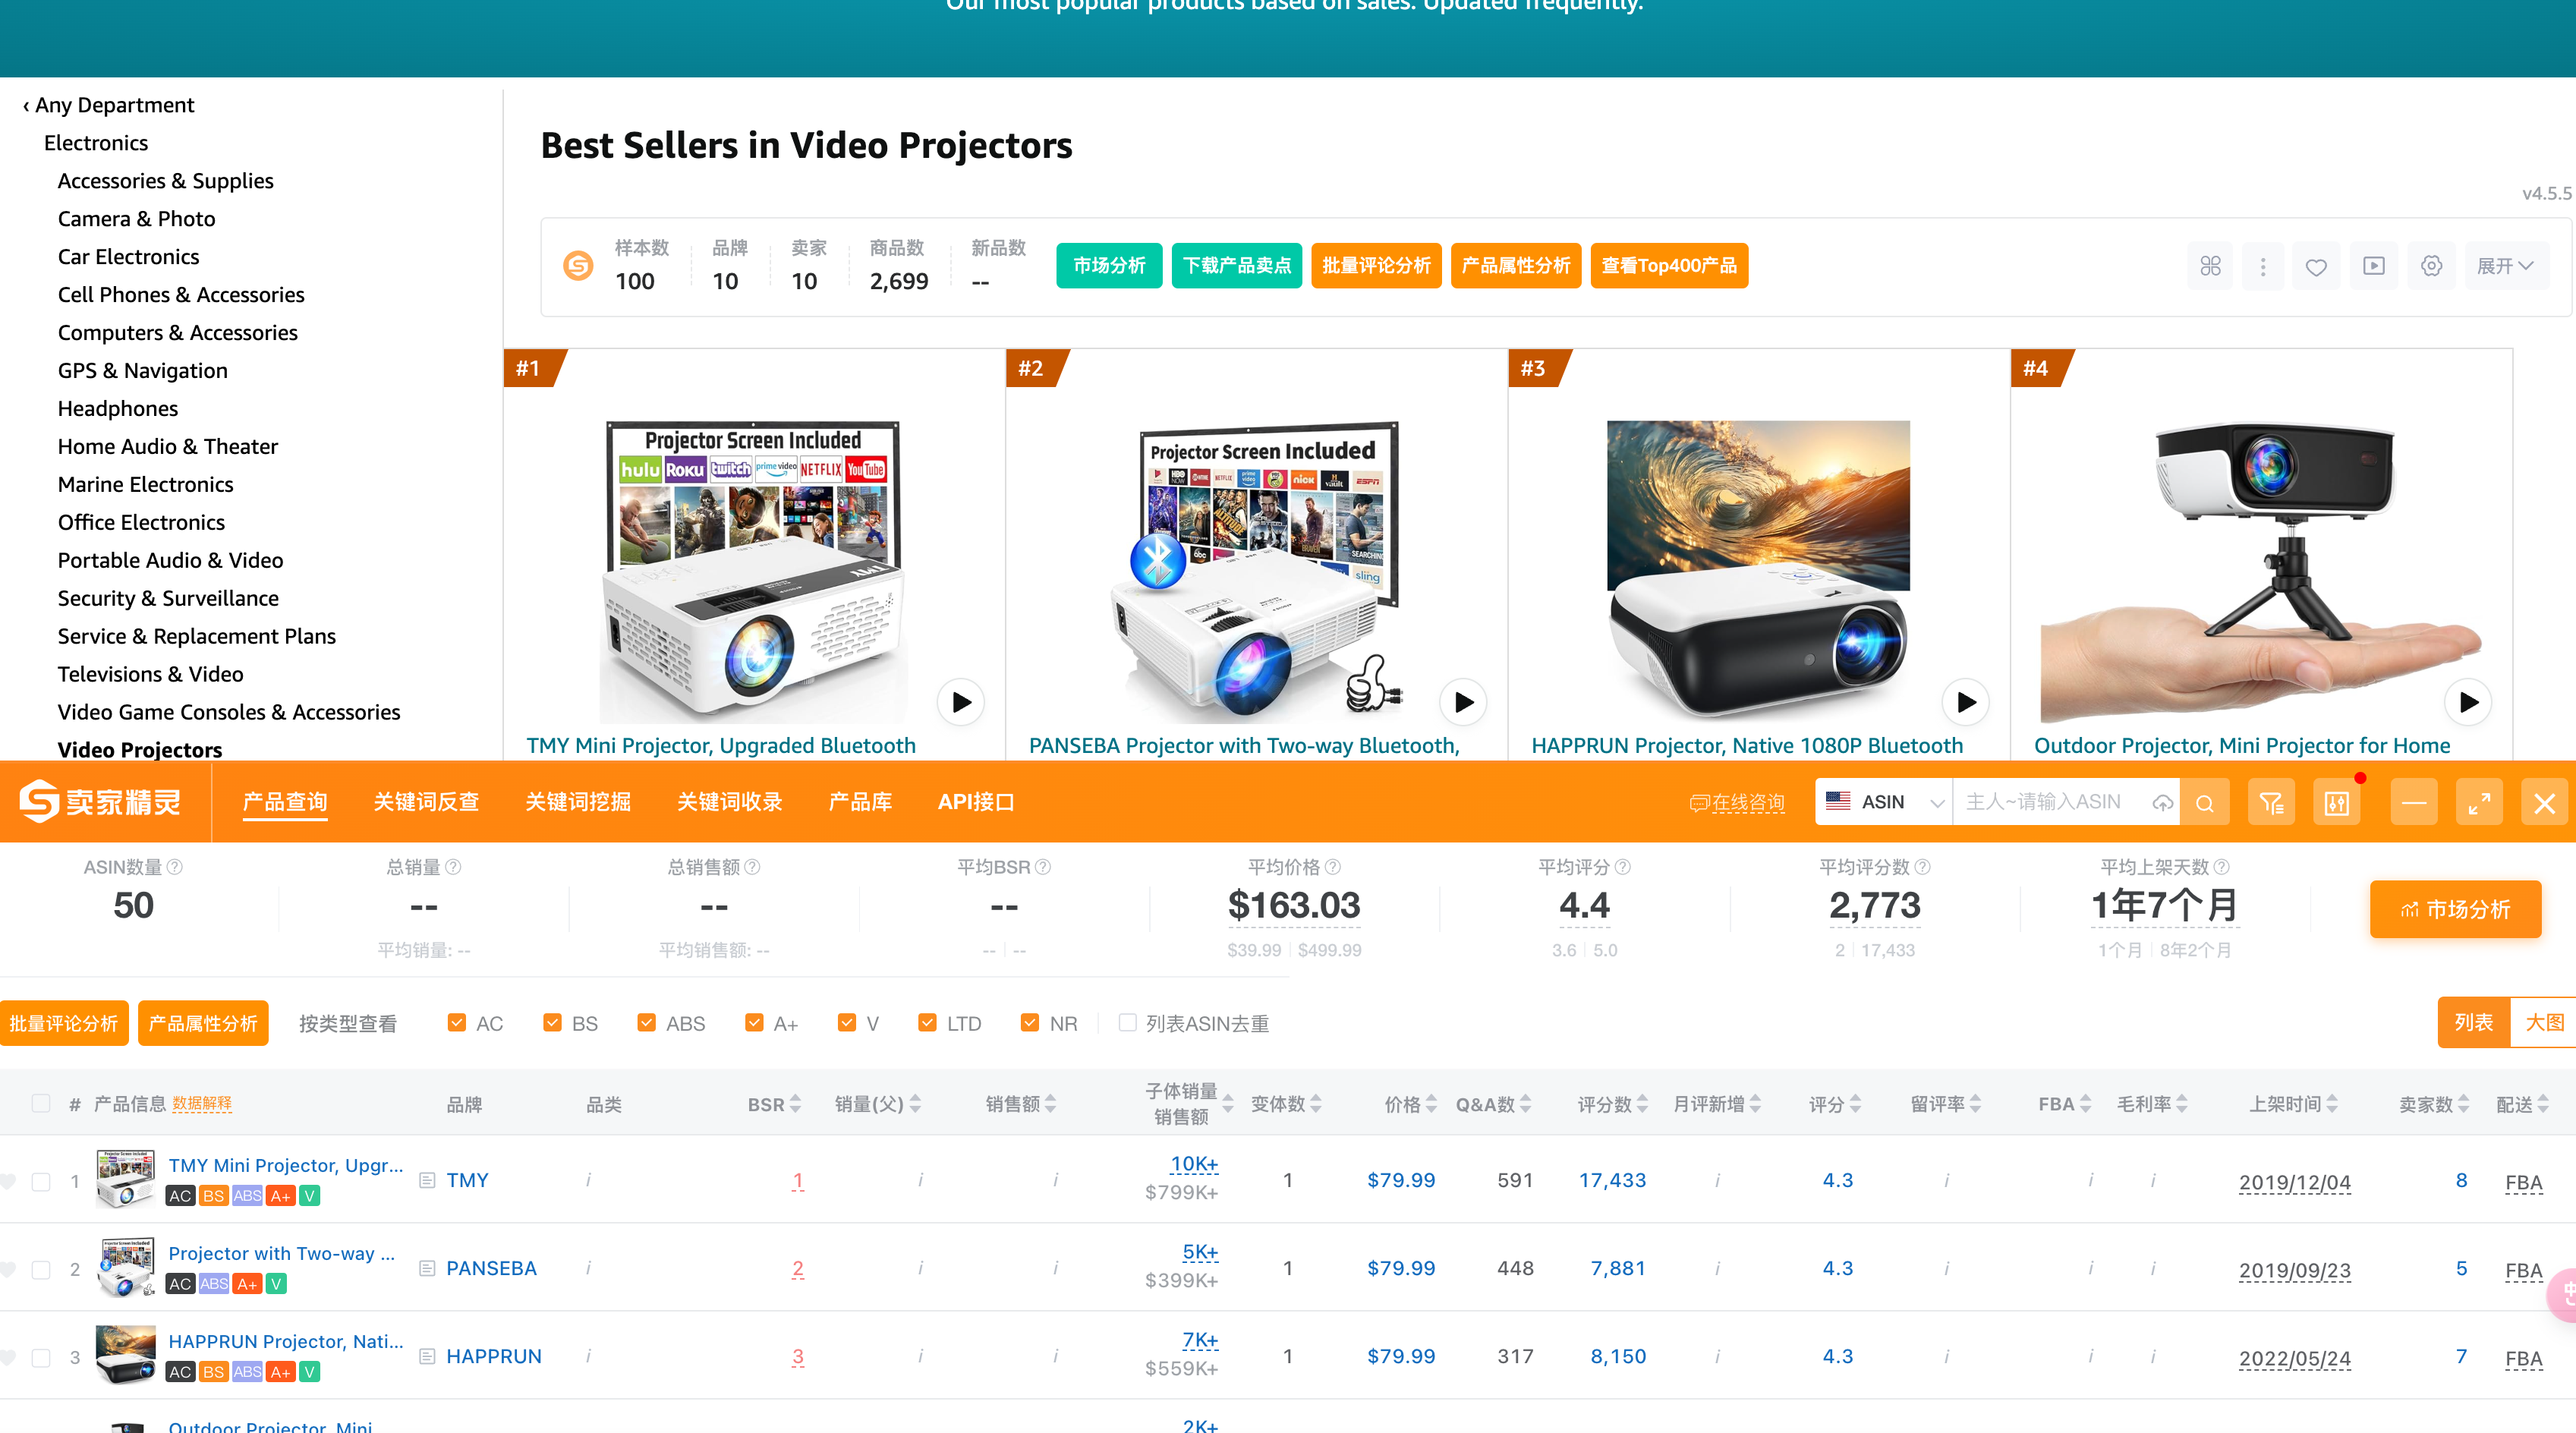Uncheck the BS type filter checkbox
2576x1433 pixels.
(x=552, y=1022)
